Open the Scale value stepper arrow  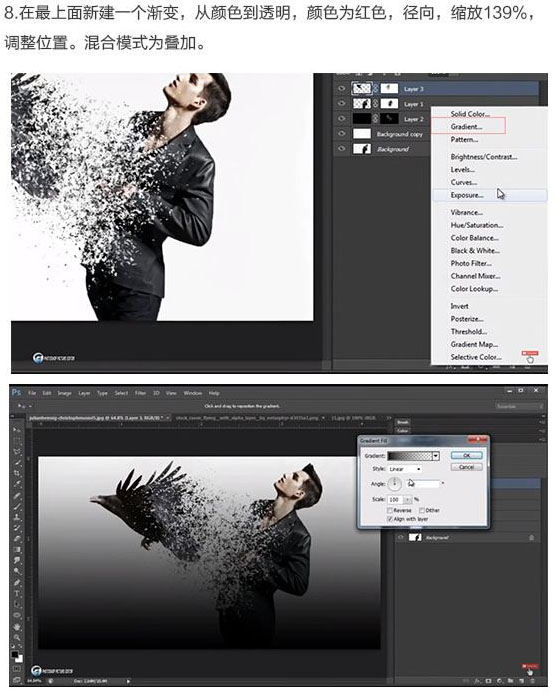click(408, 500)
